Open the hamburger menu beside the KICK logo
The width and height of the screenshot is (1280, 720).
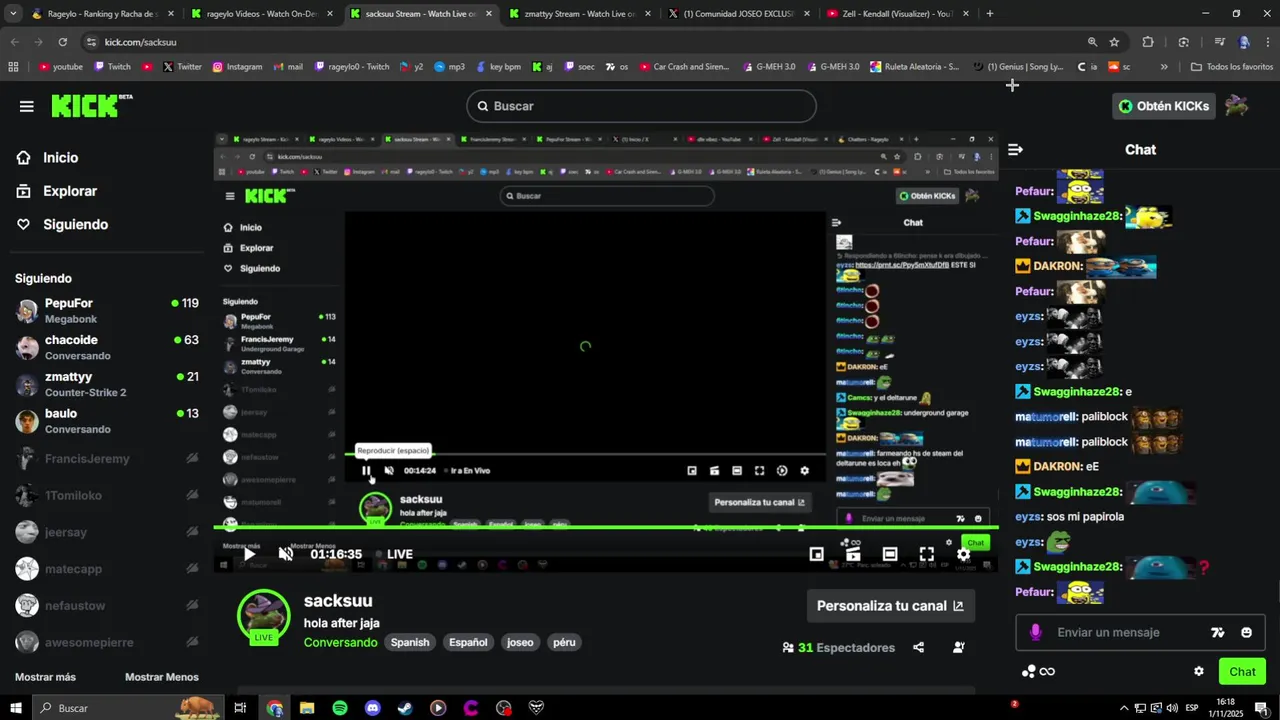pos(26,106)
